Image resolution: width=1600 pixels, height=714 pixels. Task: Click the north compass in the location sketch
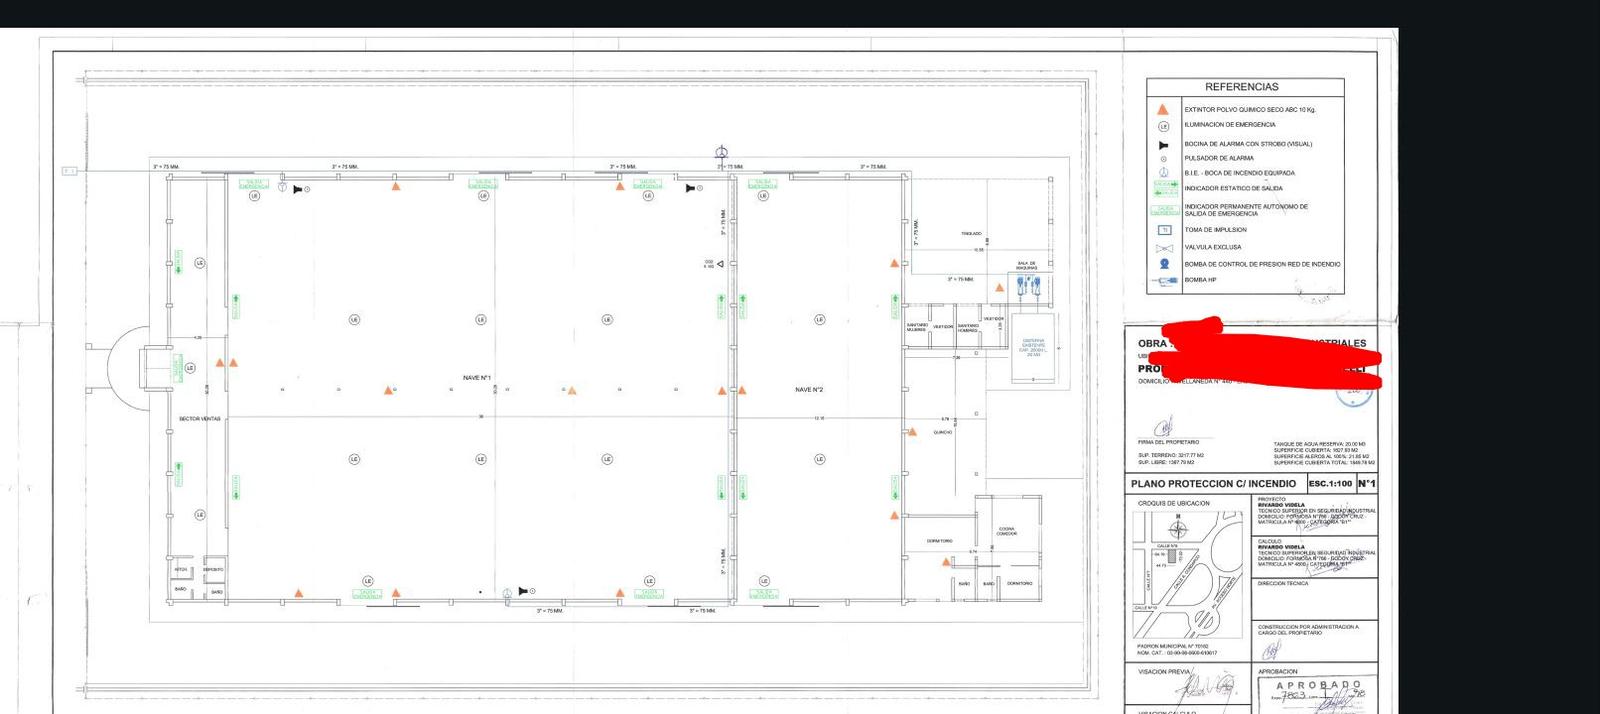(1178, 530)
